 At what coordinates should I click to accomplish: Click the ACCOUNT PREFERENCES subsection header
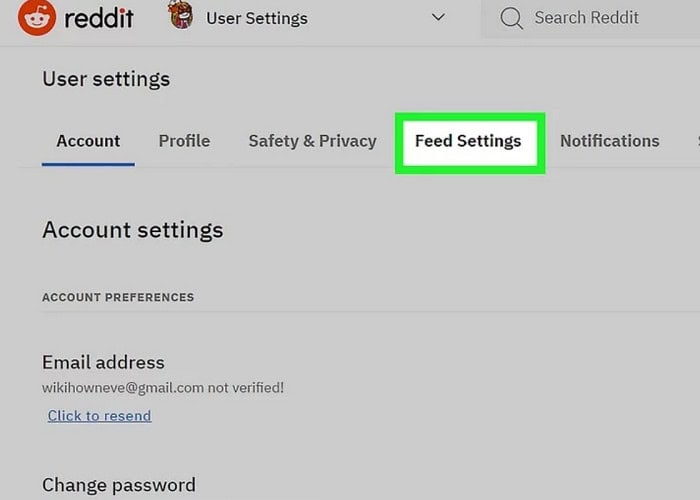[x=118, y=297]
